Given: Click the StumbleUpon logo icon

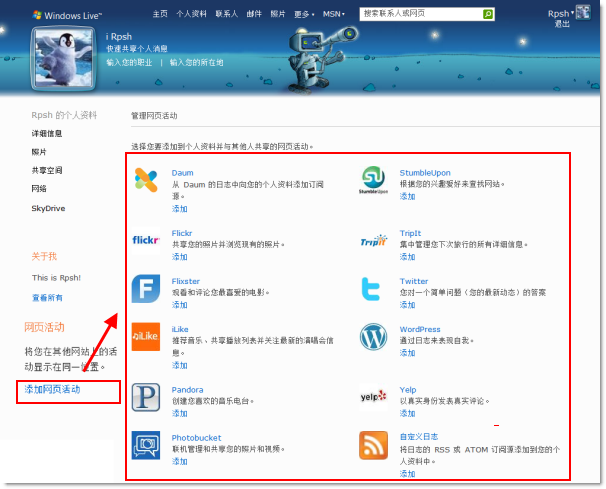Looking at the screenshot, I should pyautogui.click(x=373, y=180).
